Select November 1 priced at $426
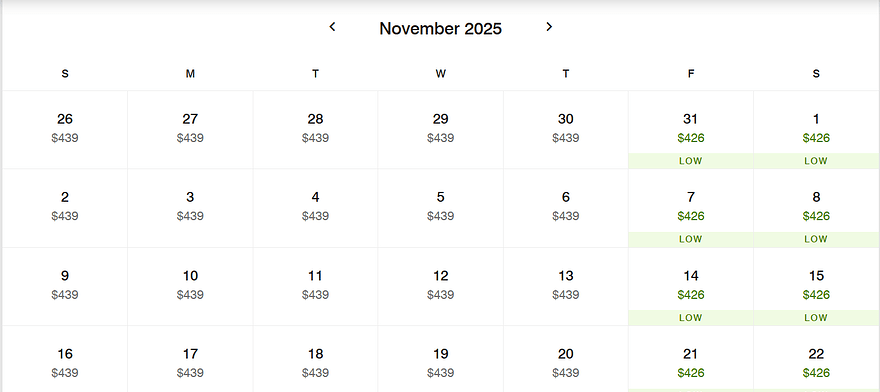This screenshot has width=880, height=392. 816,130
